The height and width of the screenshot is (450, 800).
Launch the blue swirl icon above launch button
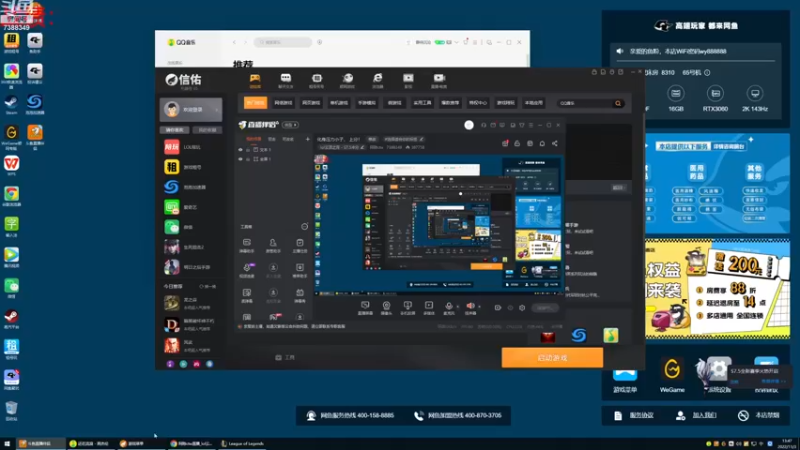(x=579, y=335)
